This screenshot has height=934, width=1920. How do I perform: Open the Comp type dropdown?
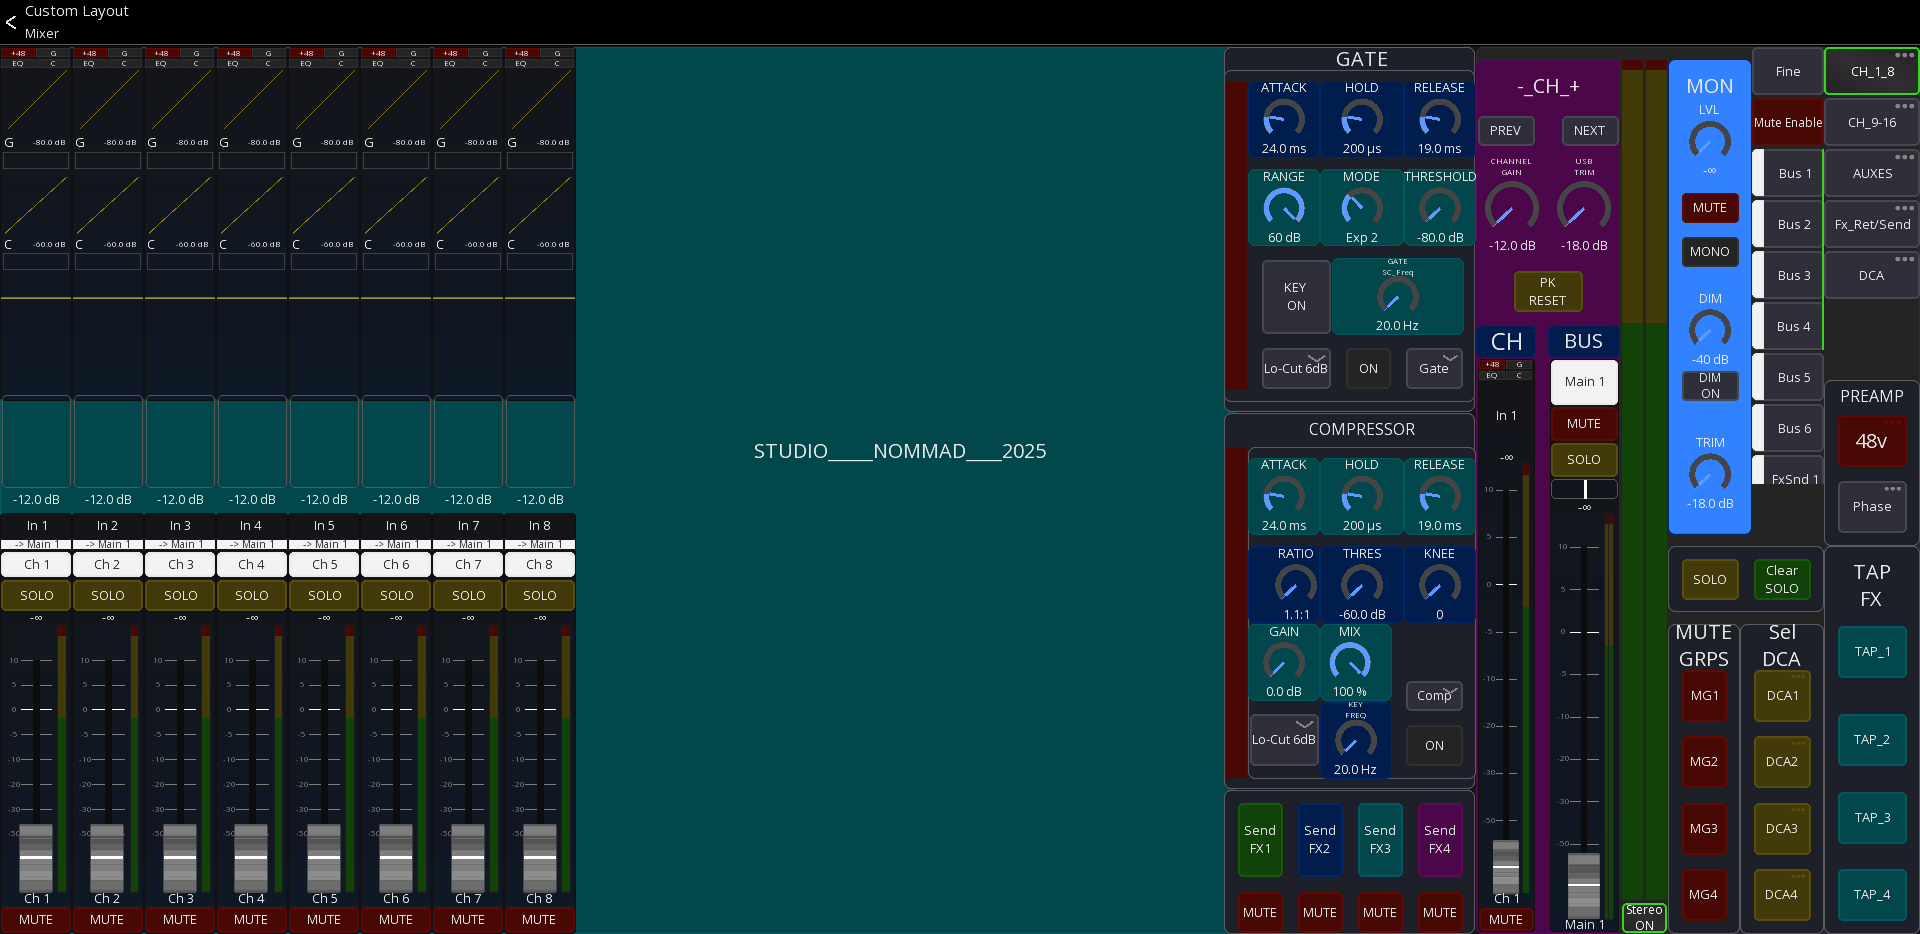[1434, 696]
